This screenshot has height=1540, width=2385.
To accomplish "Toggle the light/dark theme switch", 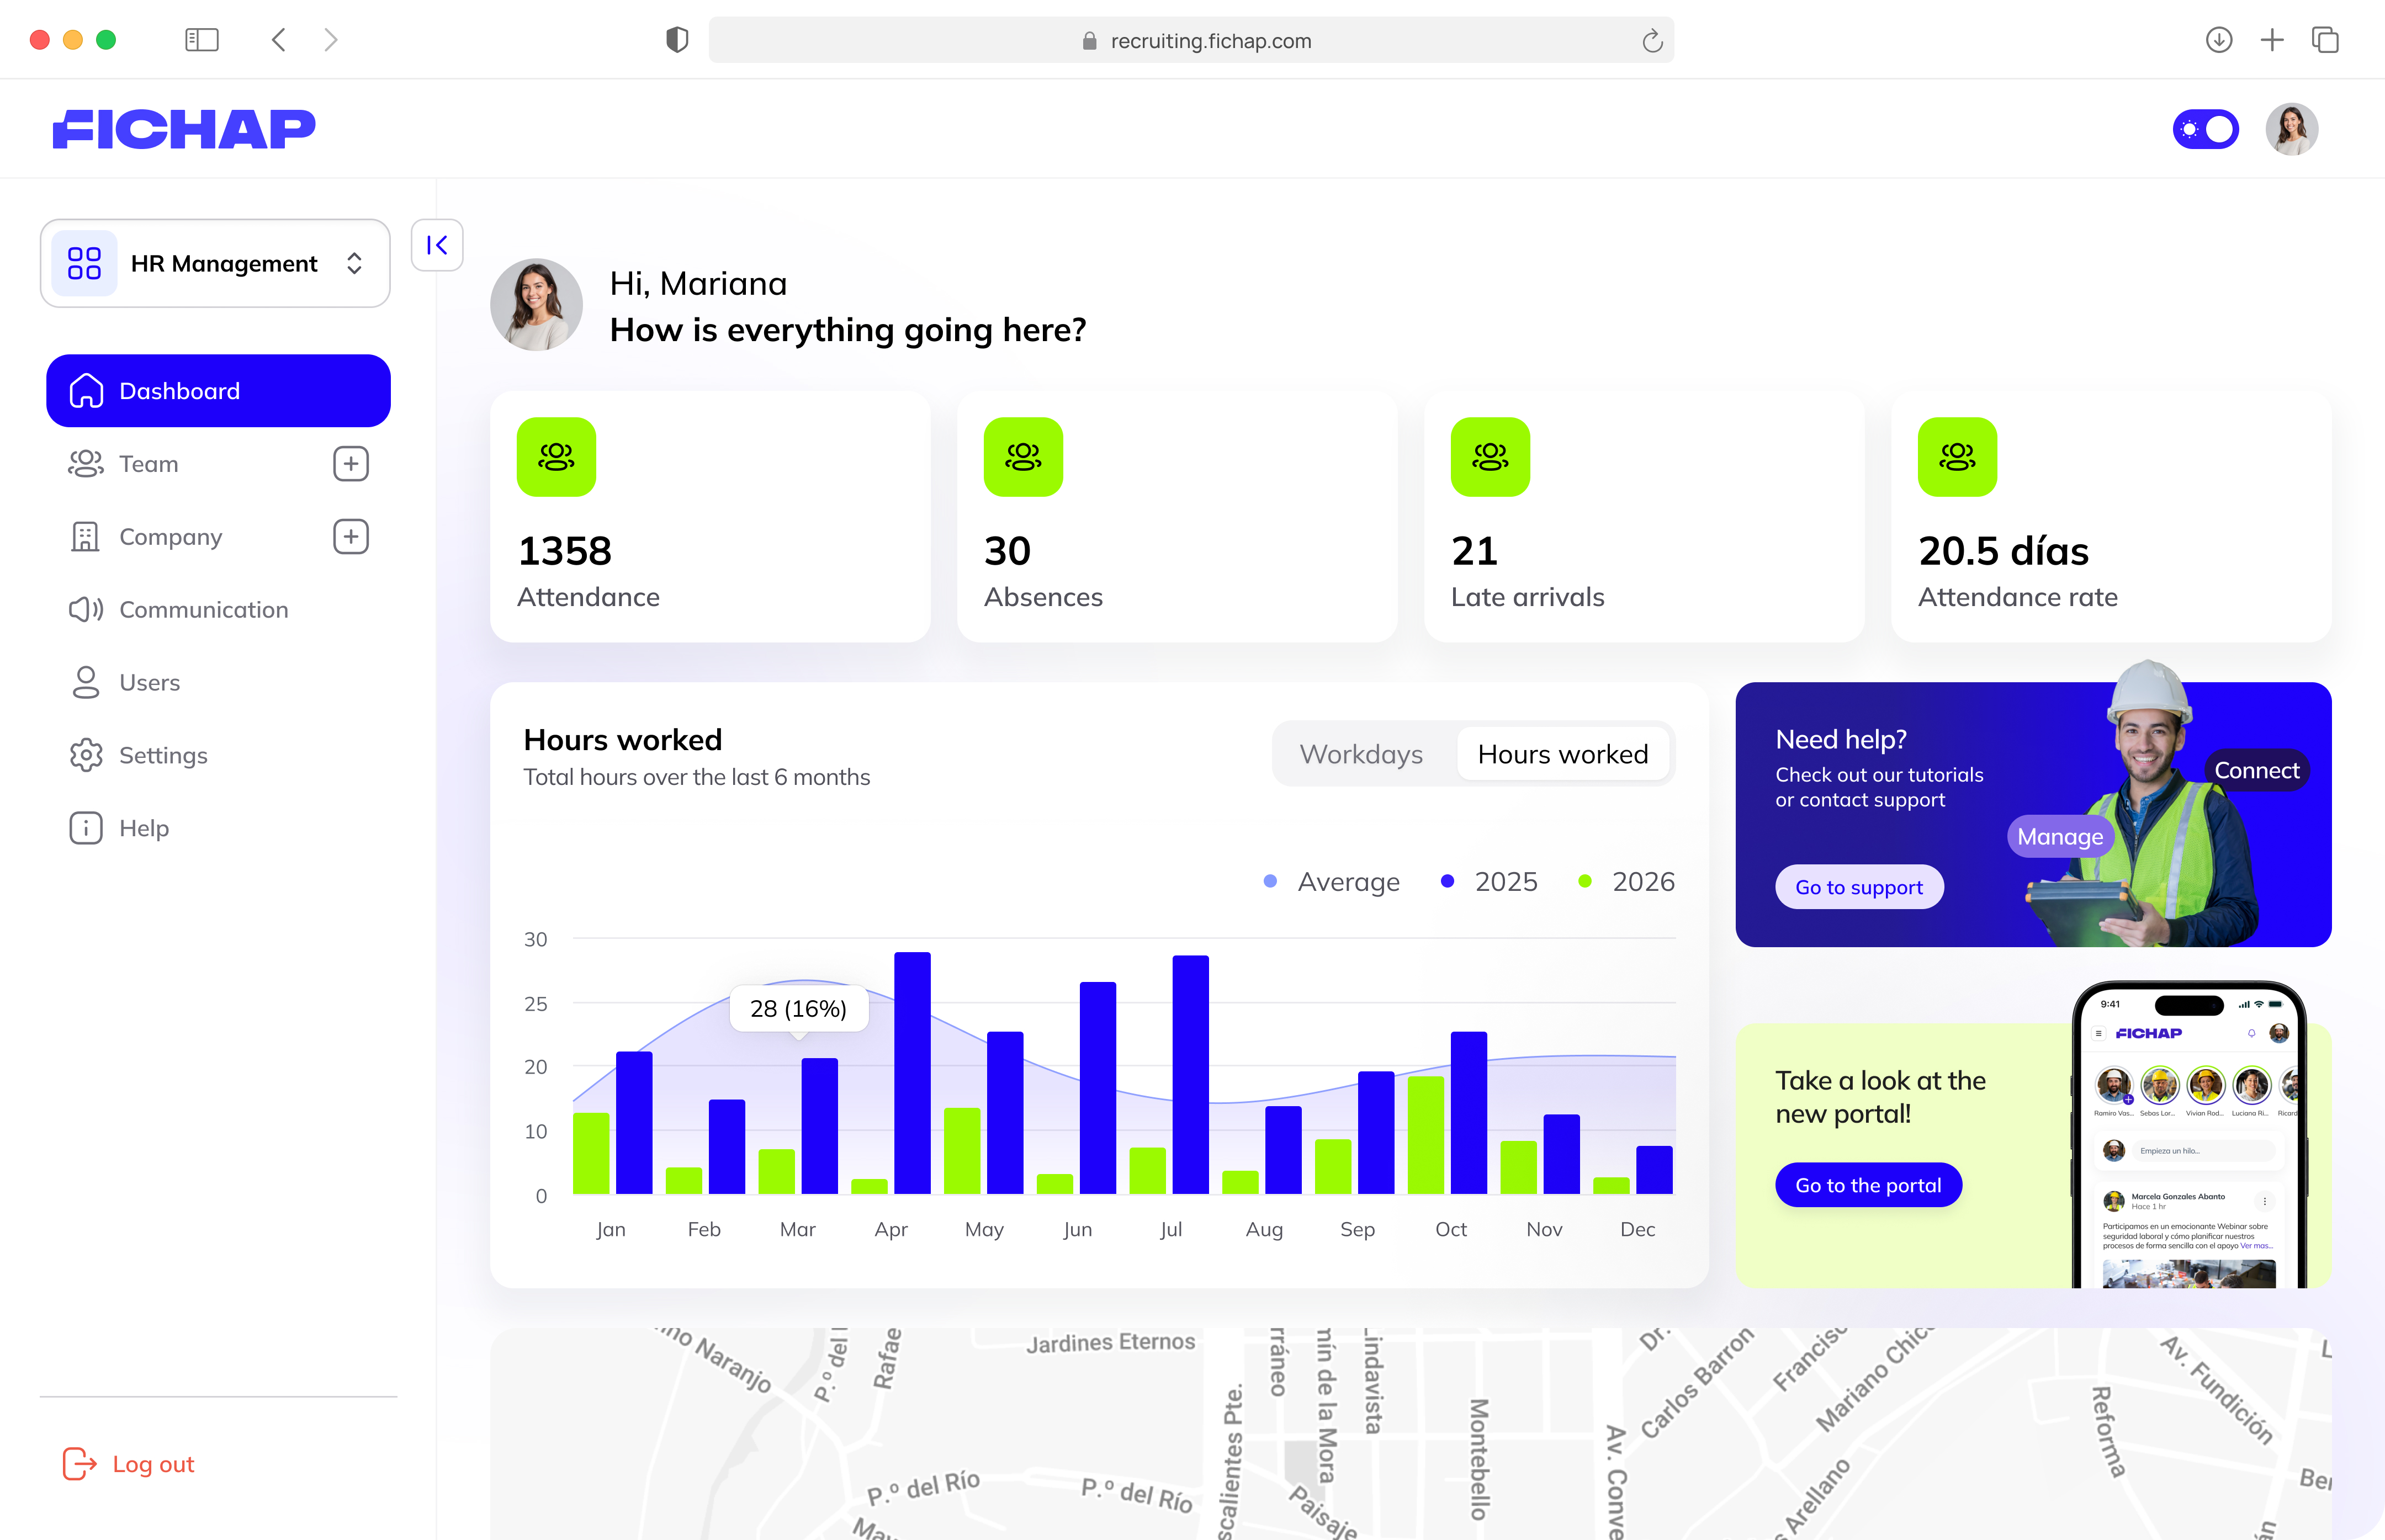I will [x=2205, y=129].
